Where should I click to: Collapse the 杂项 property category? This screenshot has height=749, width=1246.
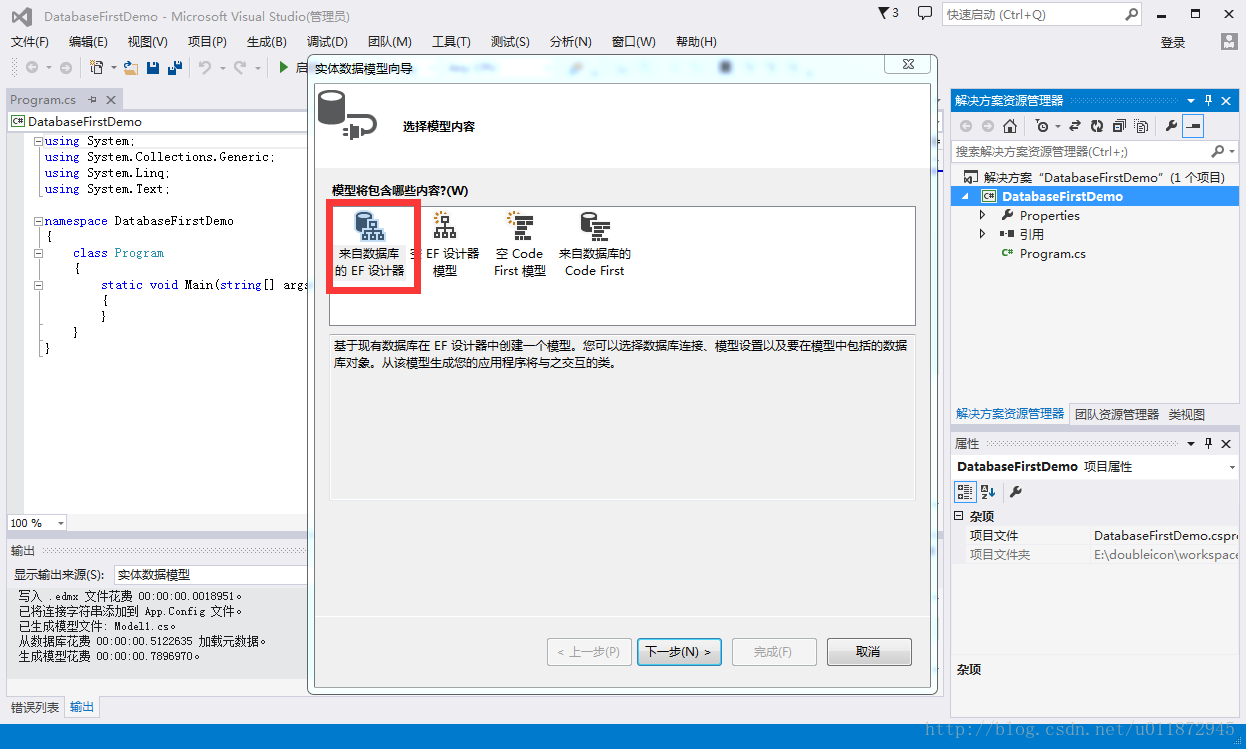tap(959, 516)
